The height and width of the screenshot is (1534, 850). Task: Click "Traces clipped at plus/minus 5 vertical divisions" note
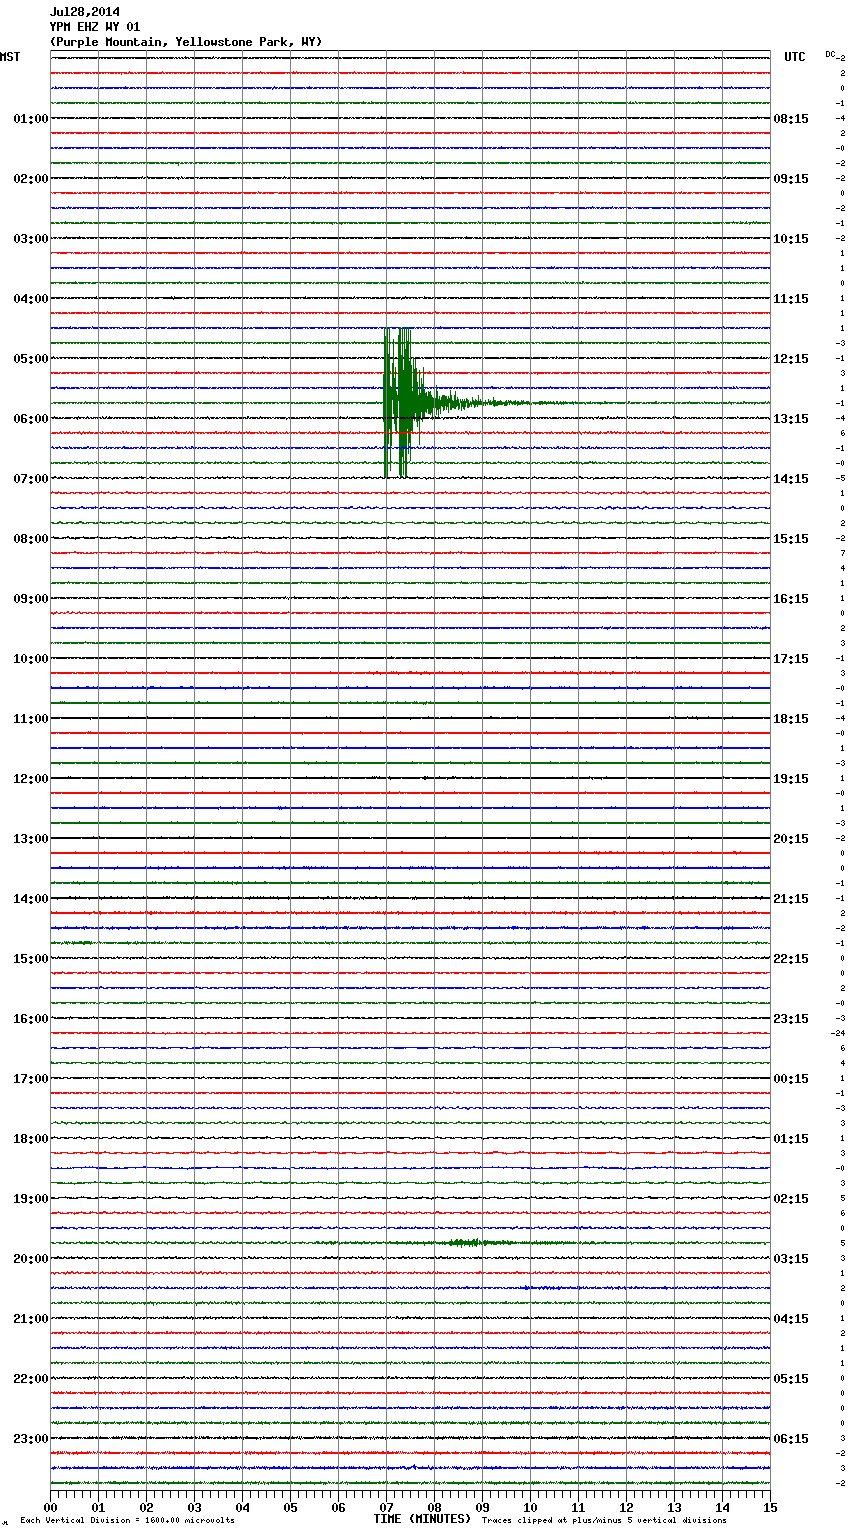coord(604,1521)
